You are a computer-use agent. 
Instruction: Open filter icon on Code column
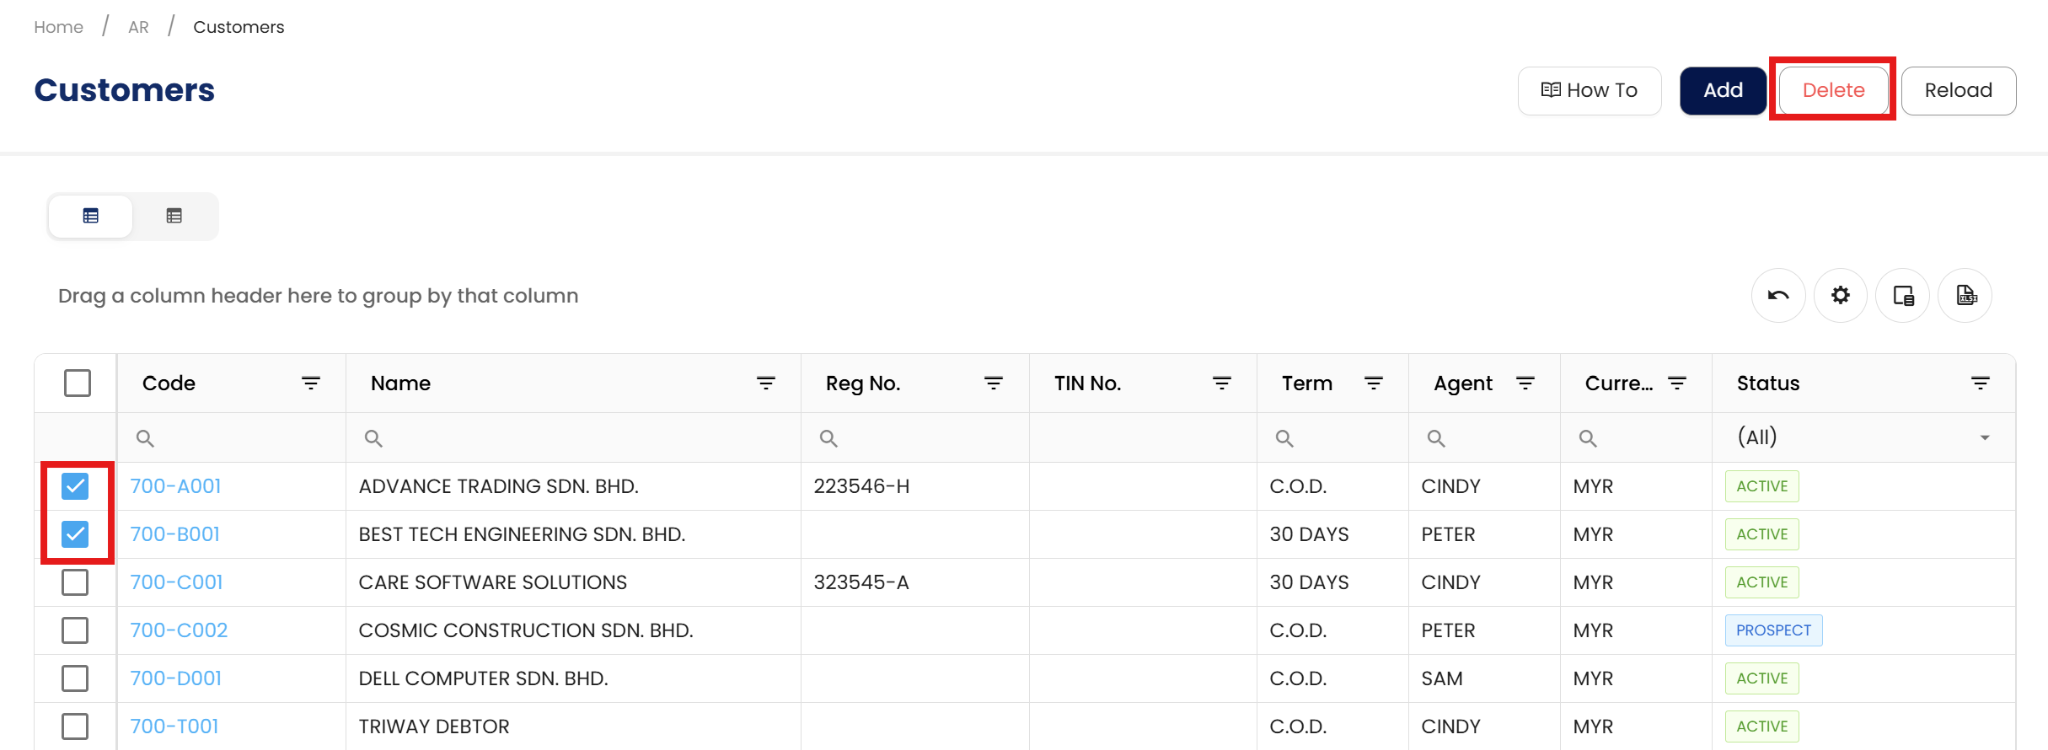click(x=311, y=383)
